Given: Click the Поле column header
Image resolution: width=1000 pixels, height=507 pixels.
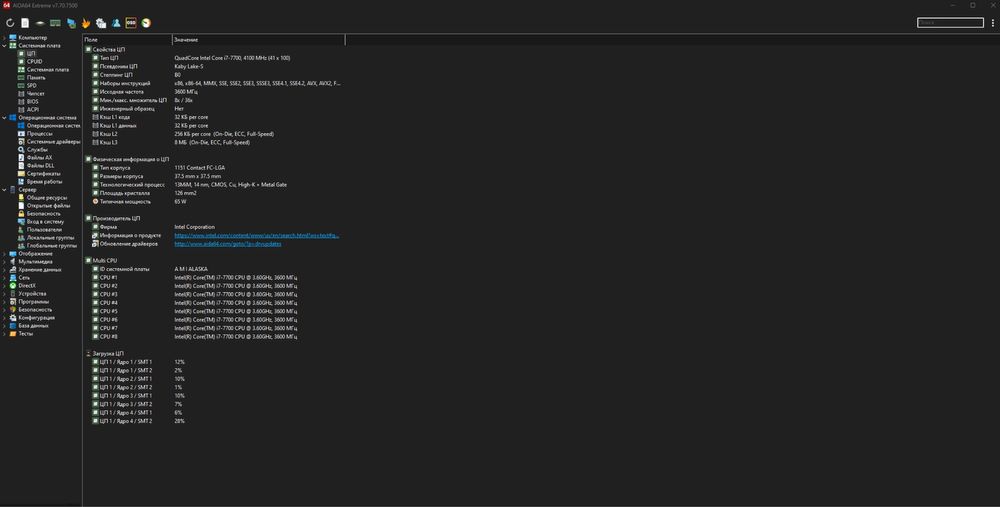Looking at the screenshot, I should pyautogui.click(x=128, y=40).
